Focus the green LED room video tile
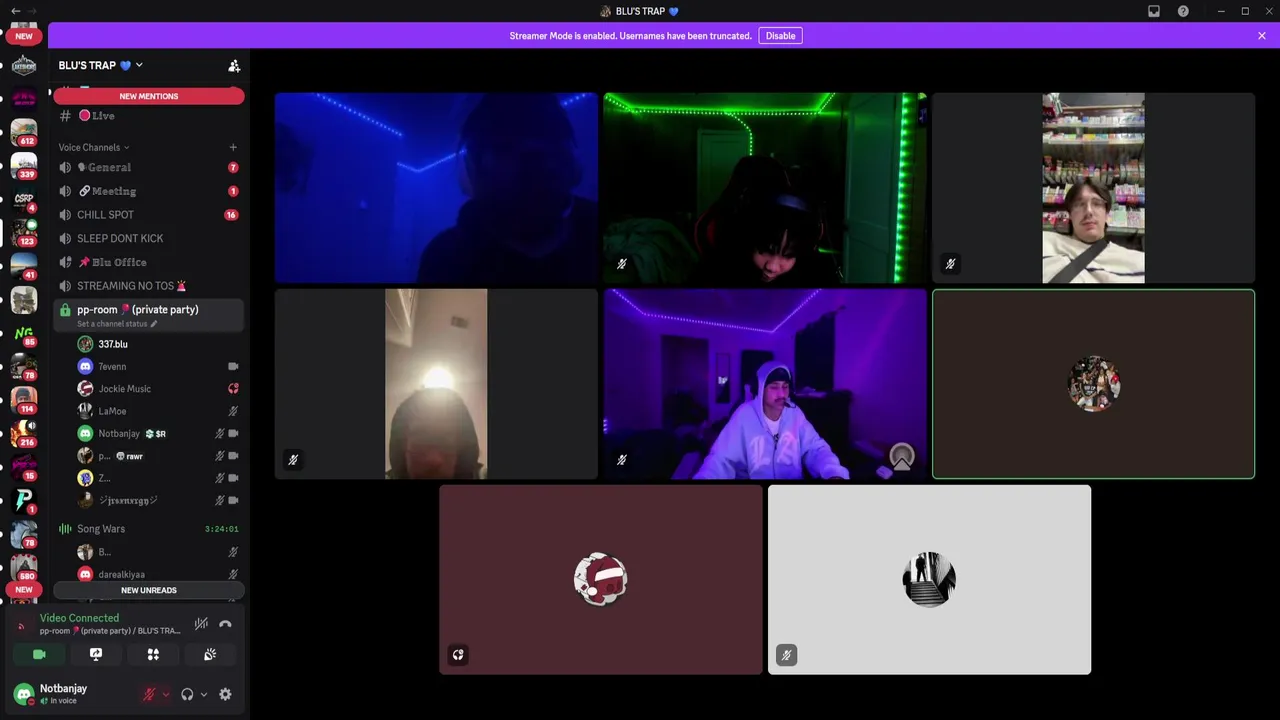The image size is (1280, 720). pos(765,188)
